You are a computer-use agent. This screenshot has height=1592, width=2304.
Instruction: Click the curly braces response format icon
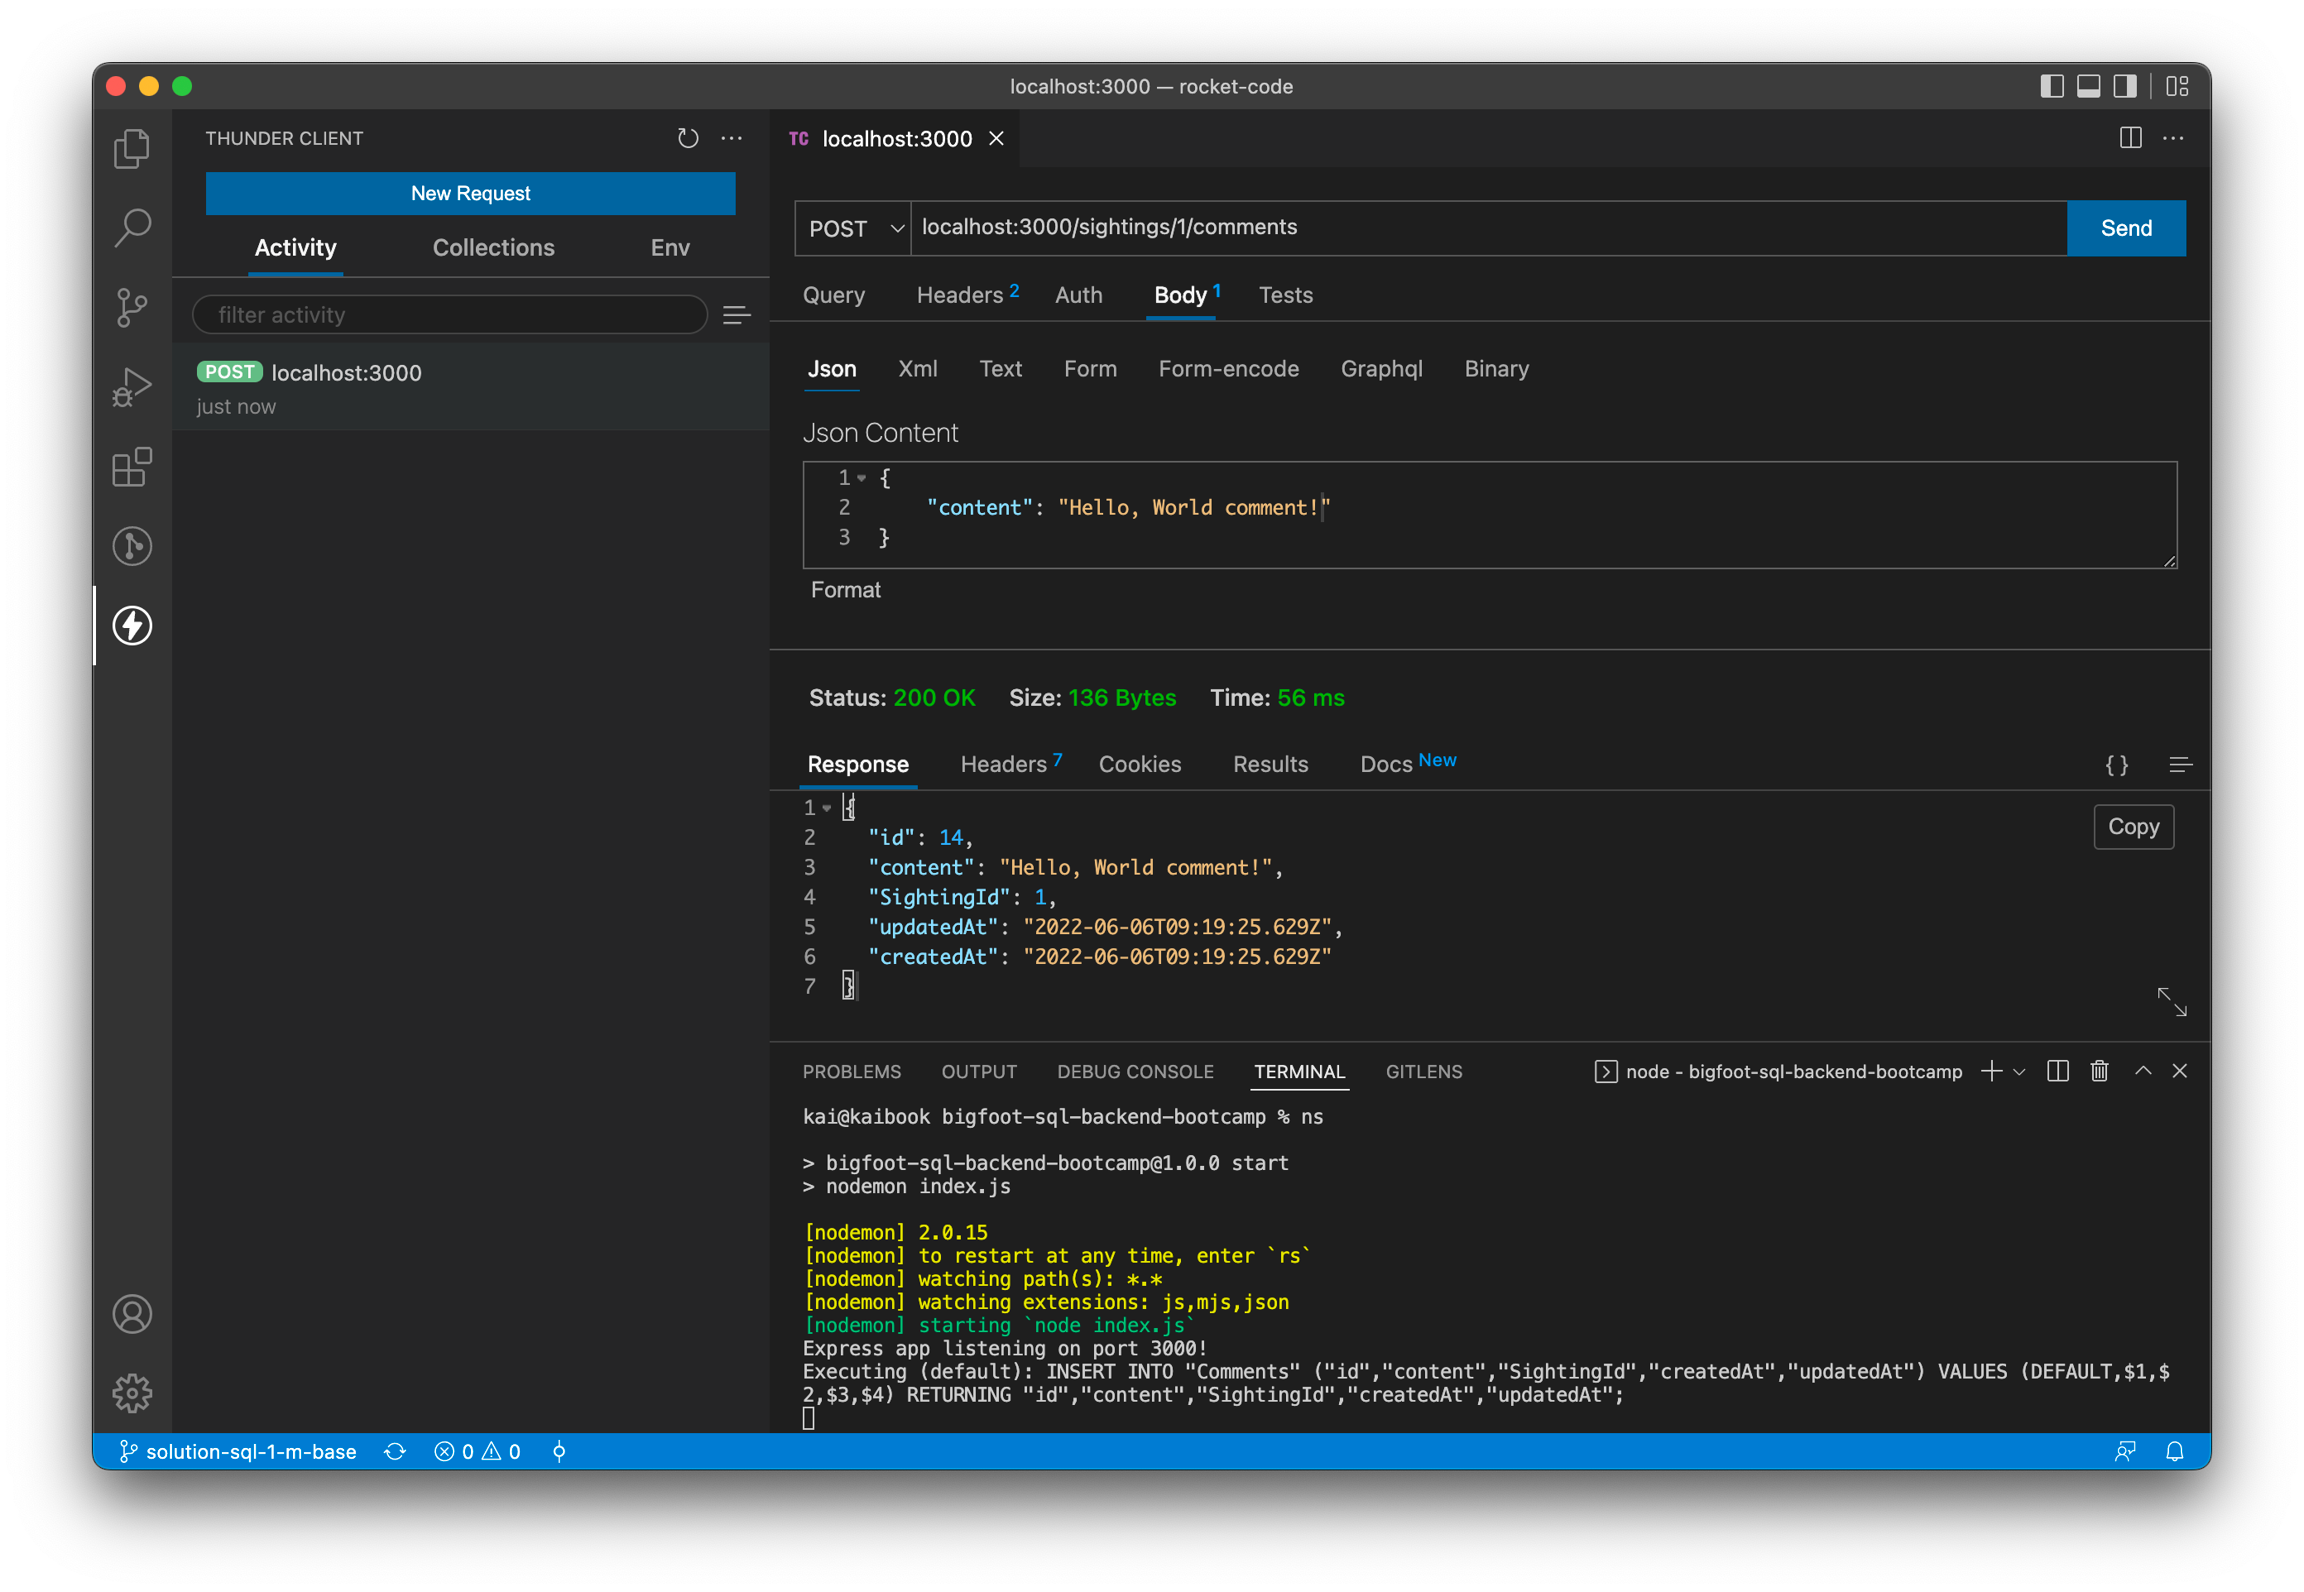coord(2116,765)
